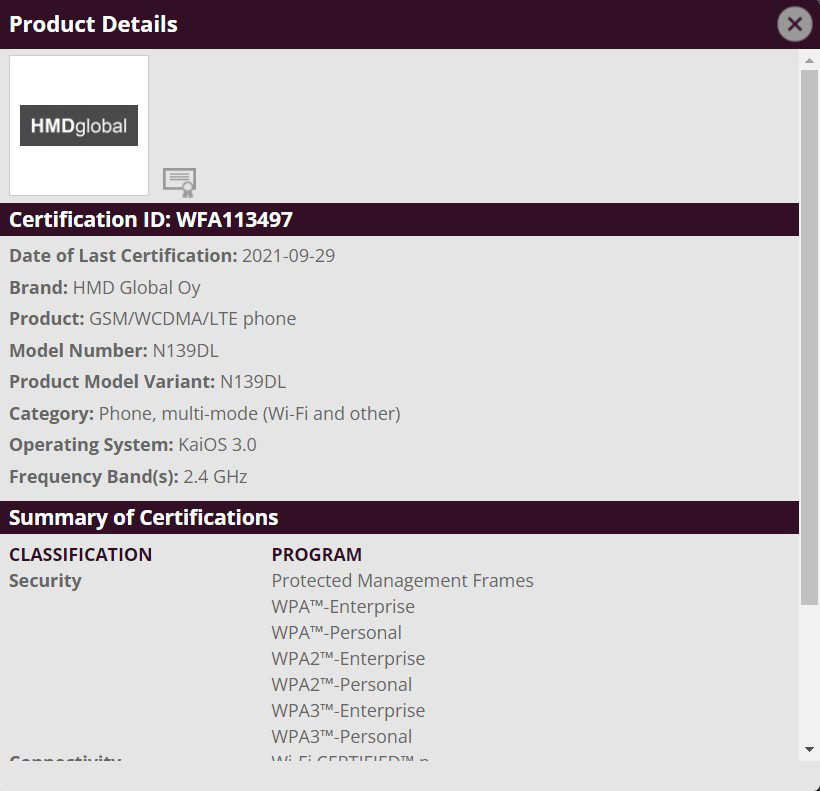Click the Protected Management Frames entry
This screenshot has height=791, width=820.
[402, 581]
